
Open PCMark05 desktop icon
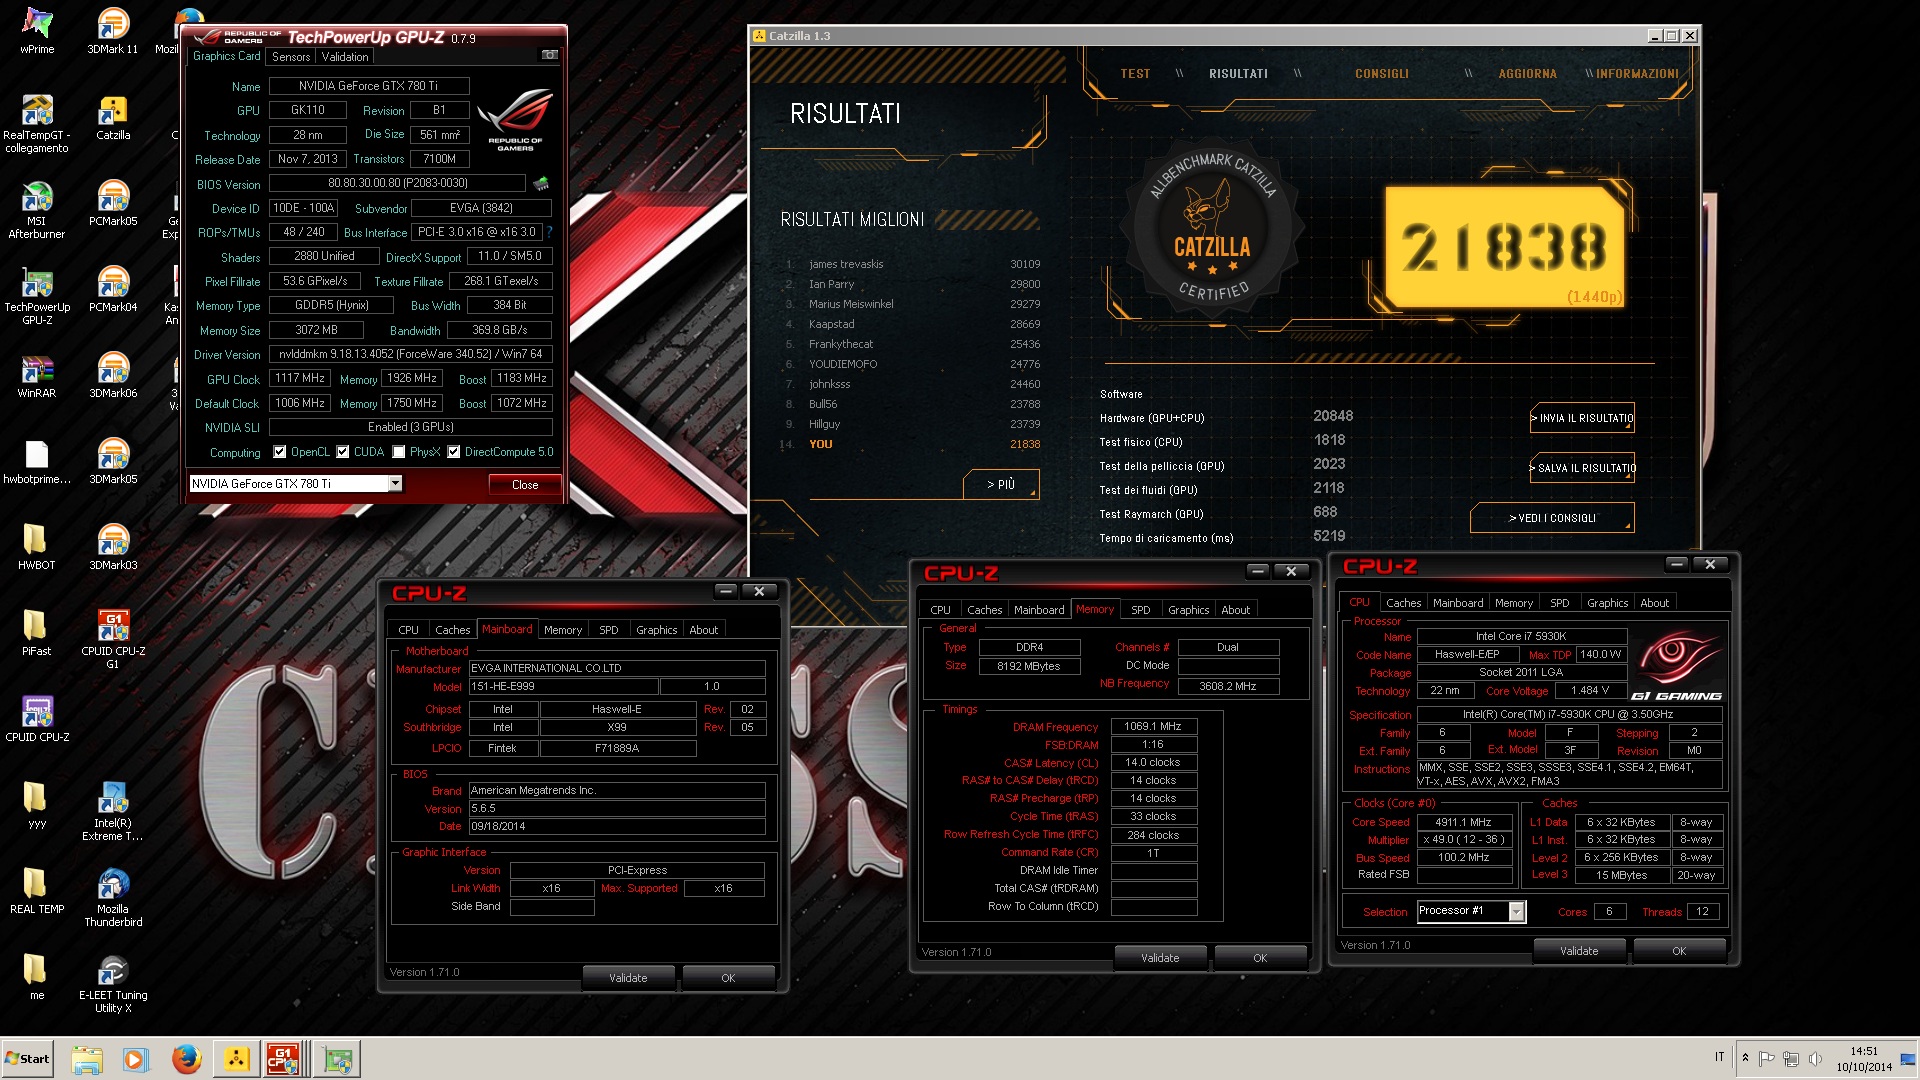(113, 203)
